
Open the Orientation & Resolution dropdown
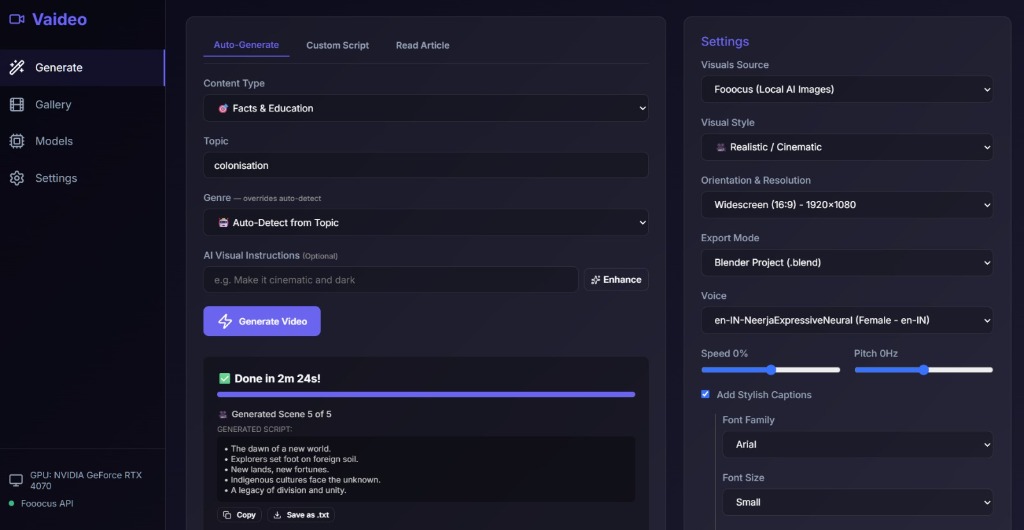pyautogui.click(x=847, y=205)
